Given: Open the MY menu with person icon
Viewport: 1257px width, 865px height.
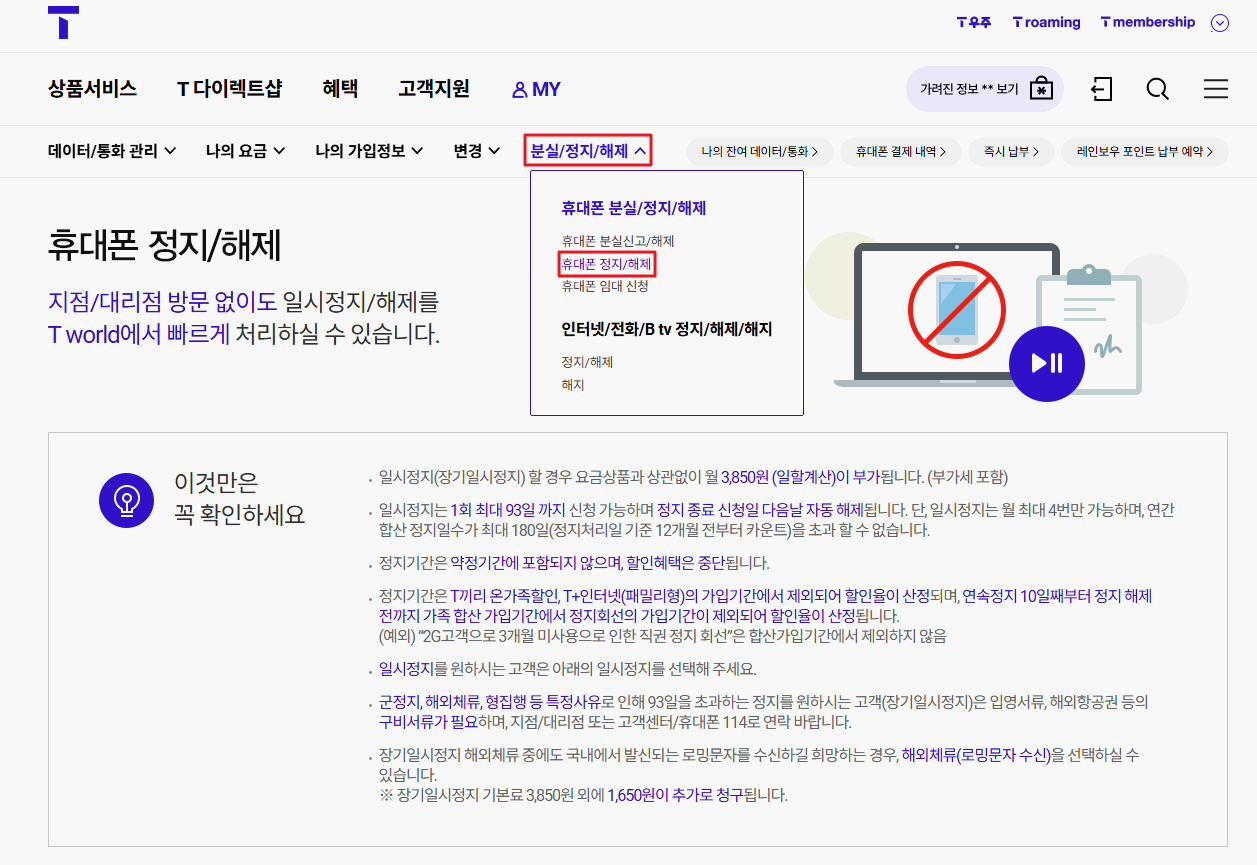Looking at the screenshot, I should [536, 90].
